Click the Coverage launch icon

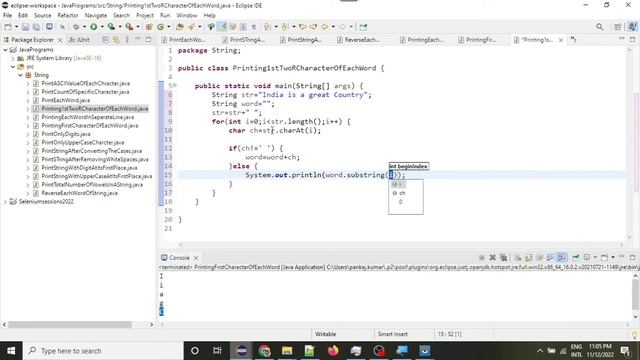pos(111,27)
